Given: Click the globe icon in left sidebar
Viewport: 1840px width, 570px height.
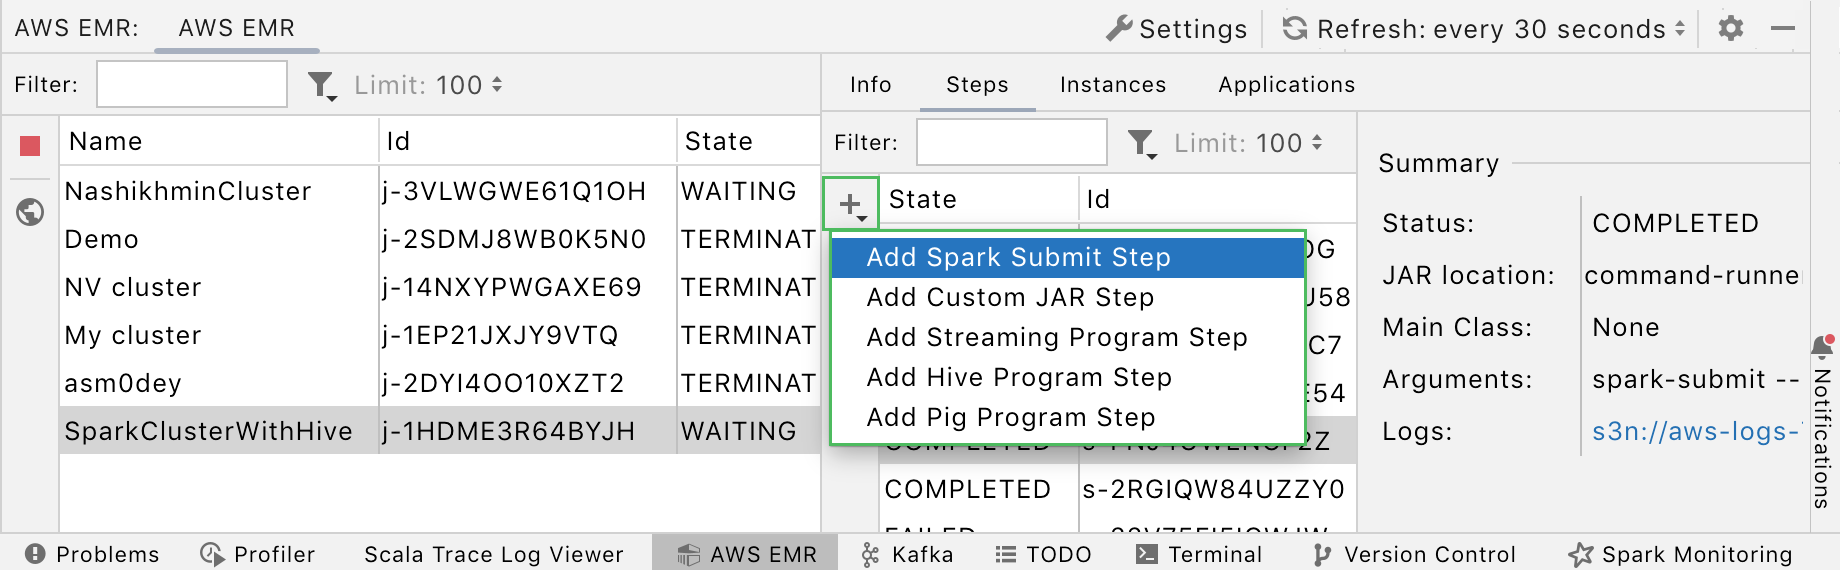Looking at the screenshot, I should tap(30, 212).
